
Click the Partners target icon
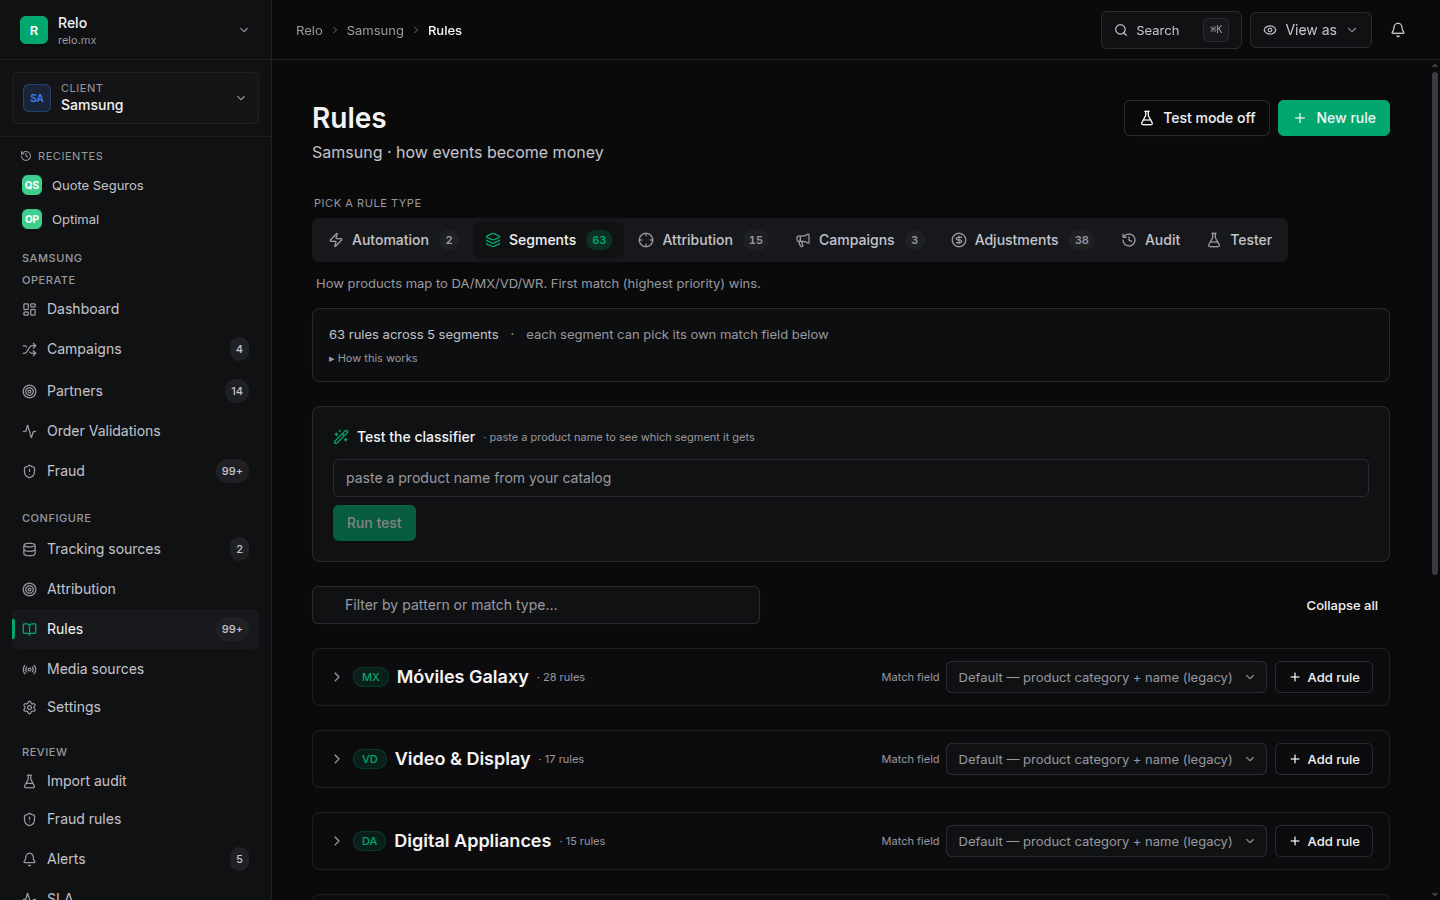(x=29, y=391)
